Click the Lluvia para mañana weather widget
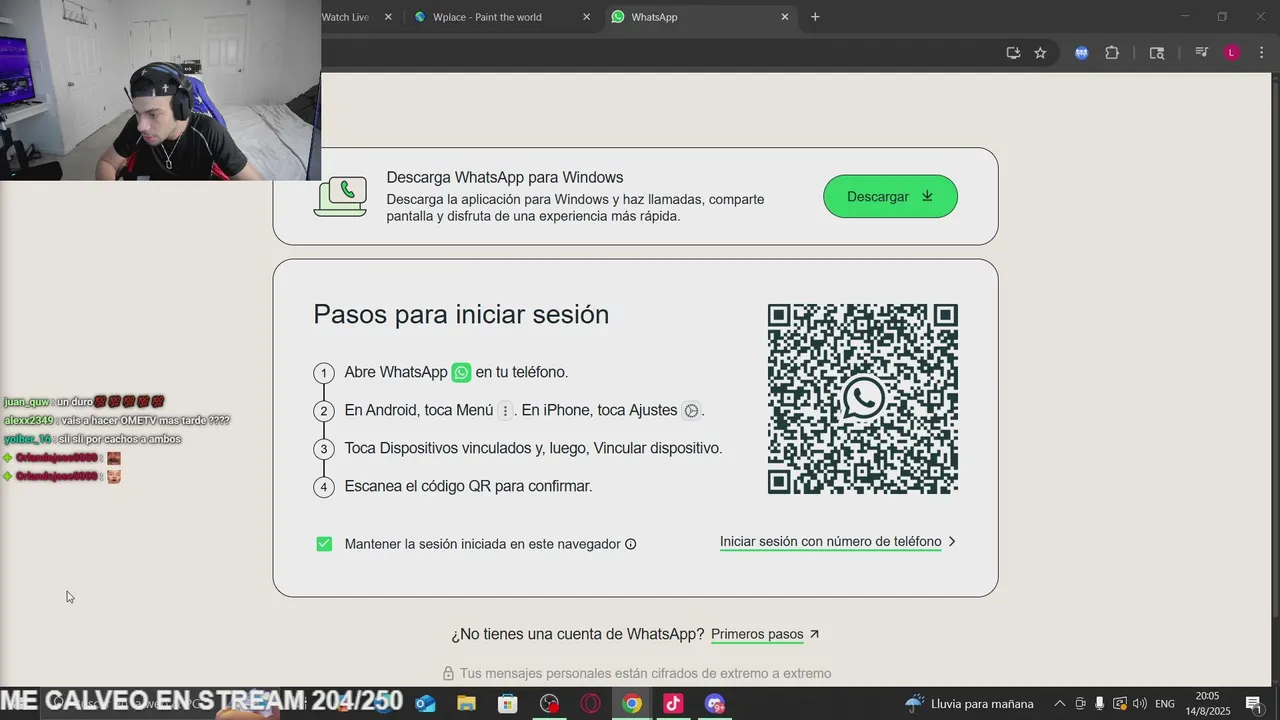1280x720 pixels. [x=969, y=703]
